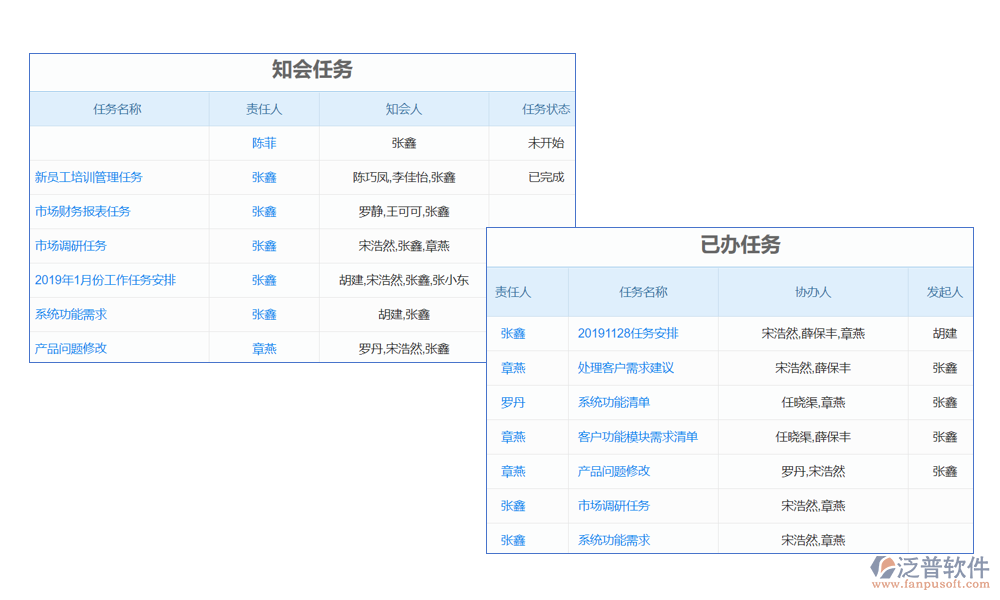Open the 客户功能模块需求清单 link
This screenshot has width=1000, height=600.
(x=637, y=437)
